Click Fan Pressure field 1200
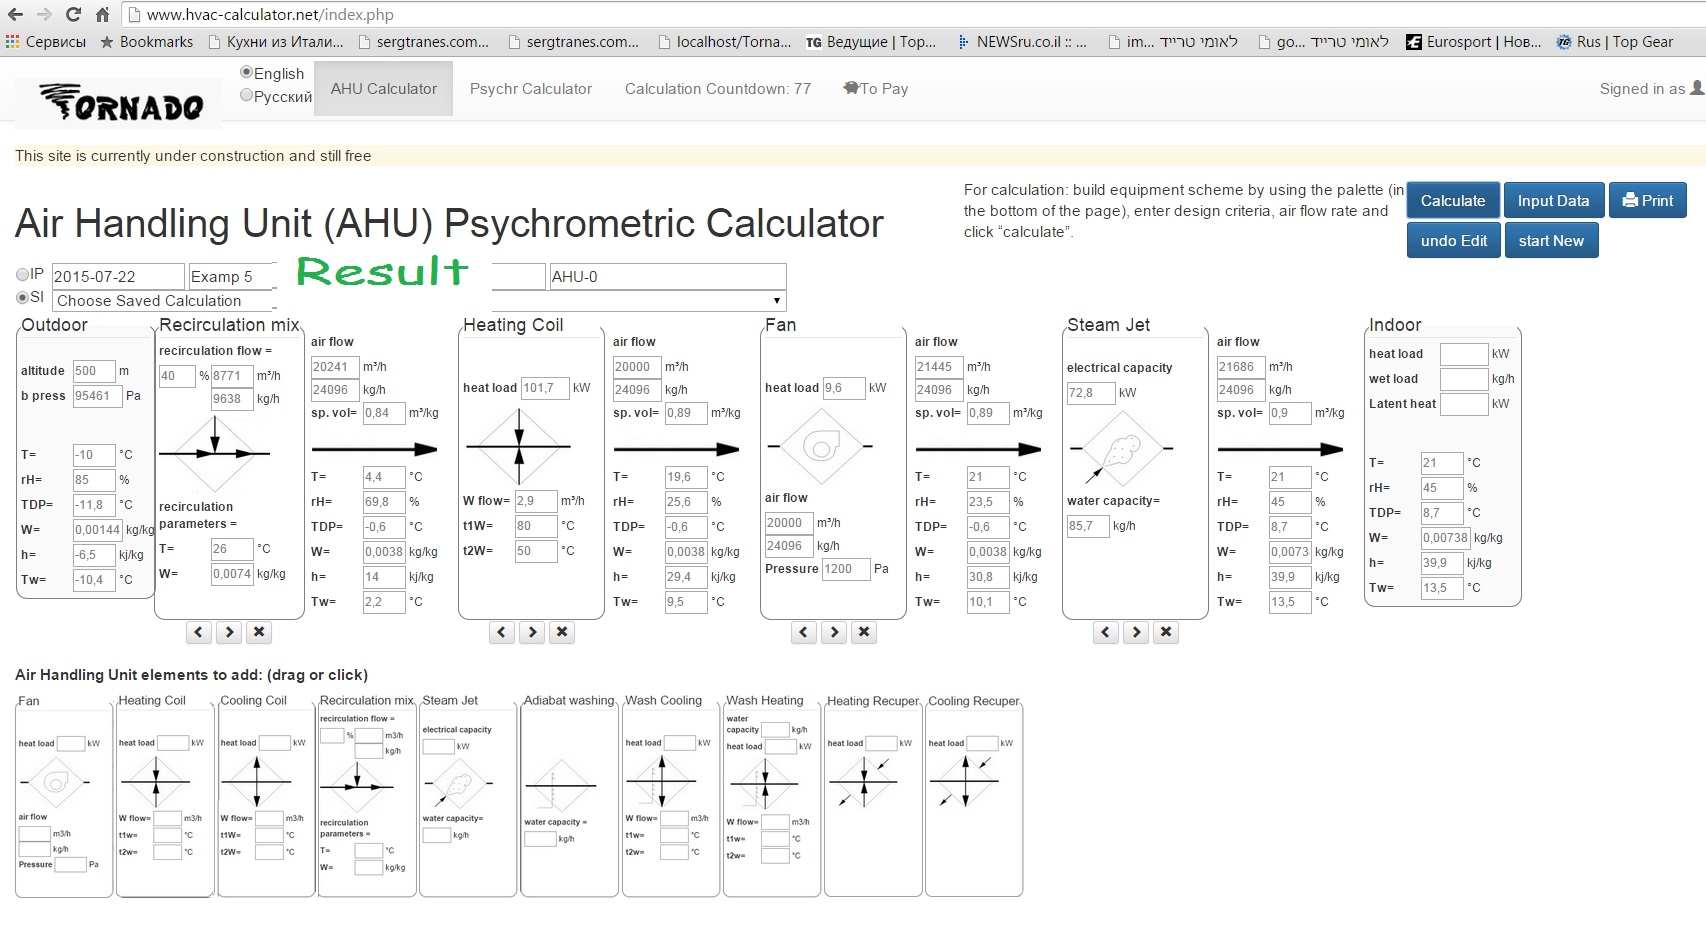The width and height of the screenshot is (1706, 926). pos(845,568)
